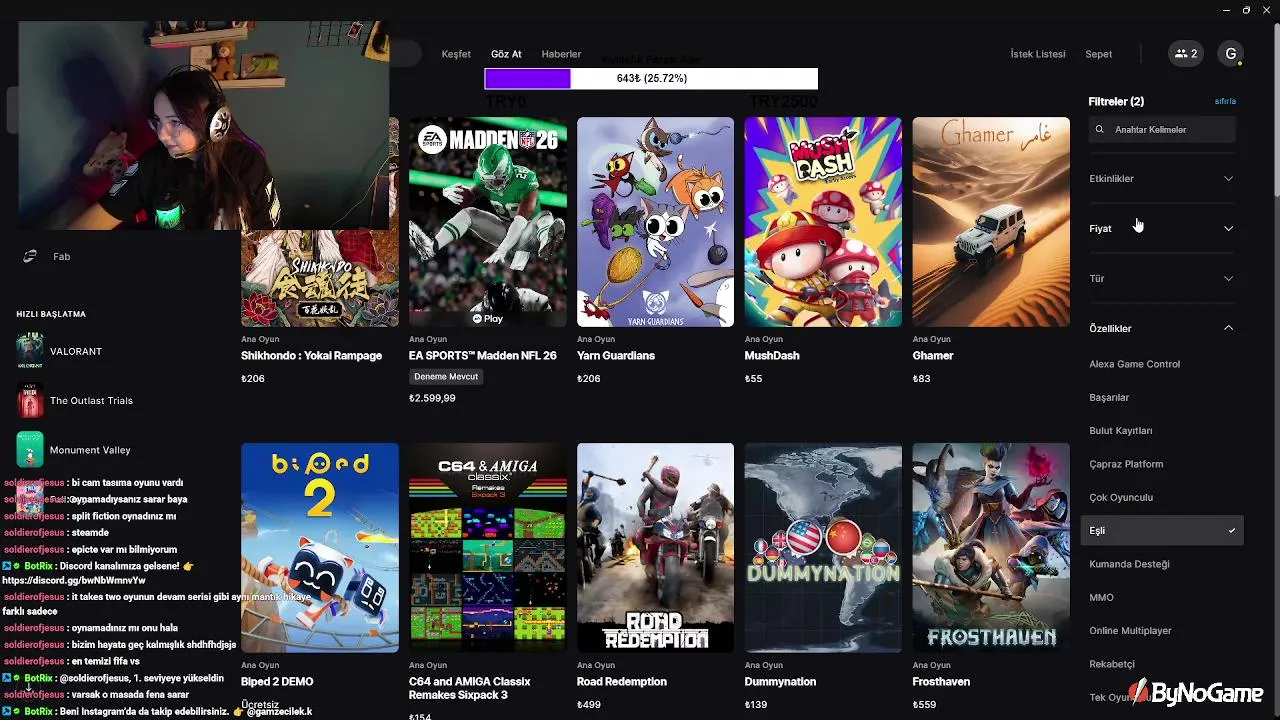Open the Dummynation game cover

[x=823, y=548]
